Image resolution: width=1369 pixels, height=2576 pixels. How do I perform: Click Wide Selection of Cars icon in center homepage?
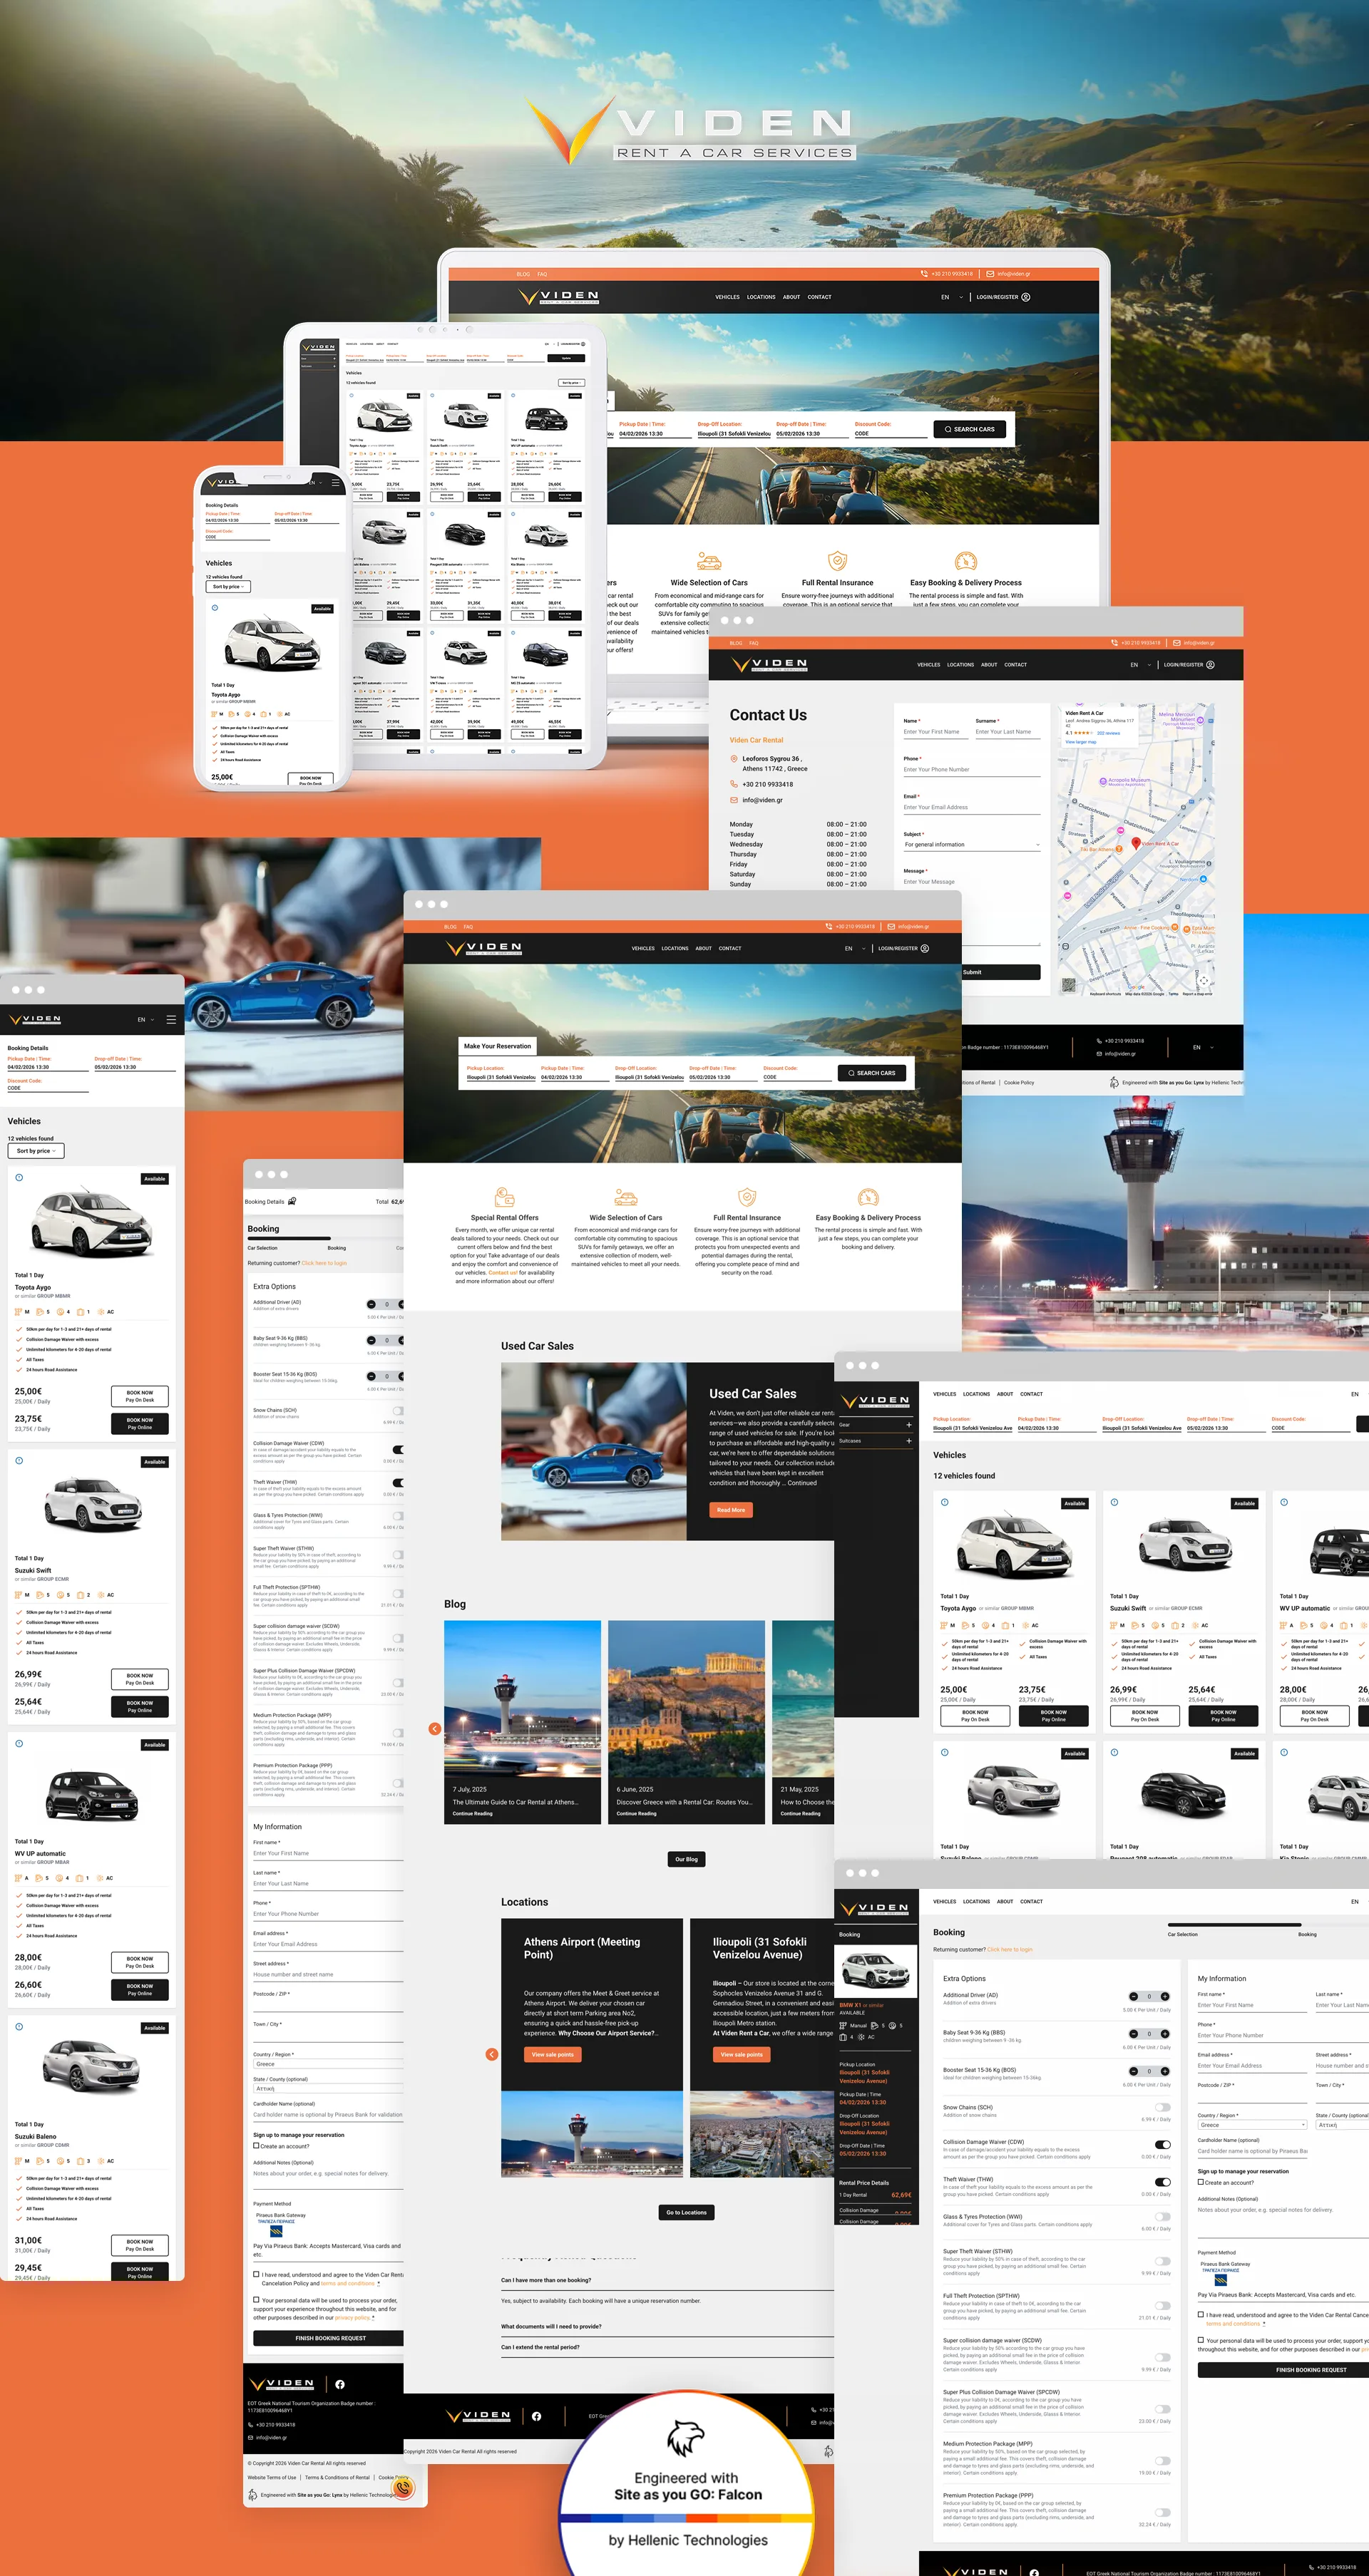pyautogui.click(x=626, y=1197)
